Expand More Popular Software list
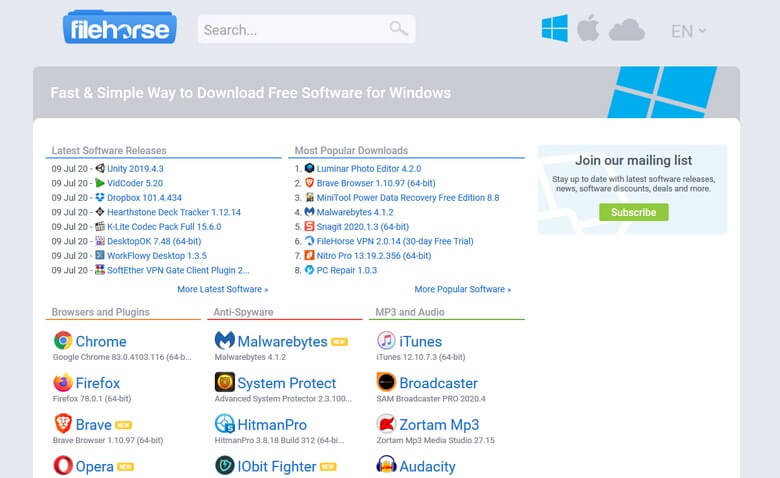The width and height of the screenshot is (780, 478). point(462,289)
